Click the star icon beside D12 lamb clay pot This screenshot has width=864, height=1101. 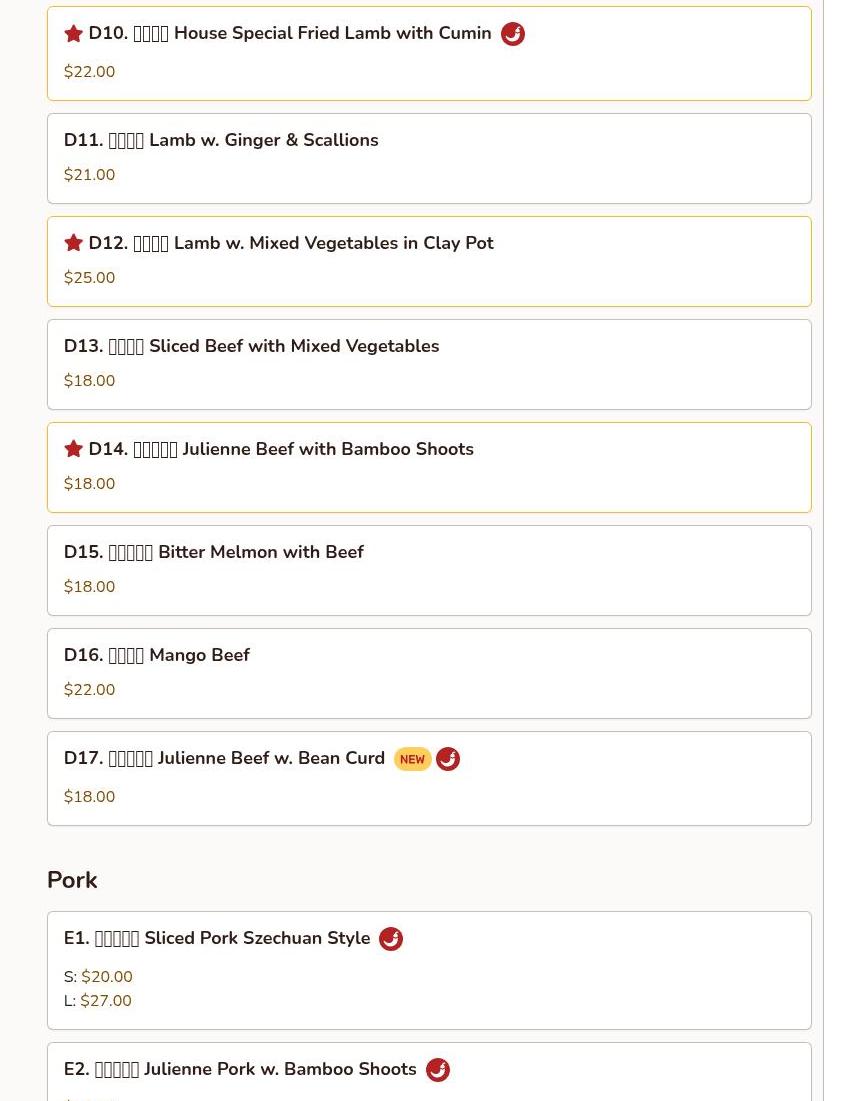click(73, 243)
